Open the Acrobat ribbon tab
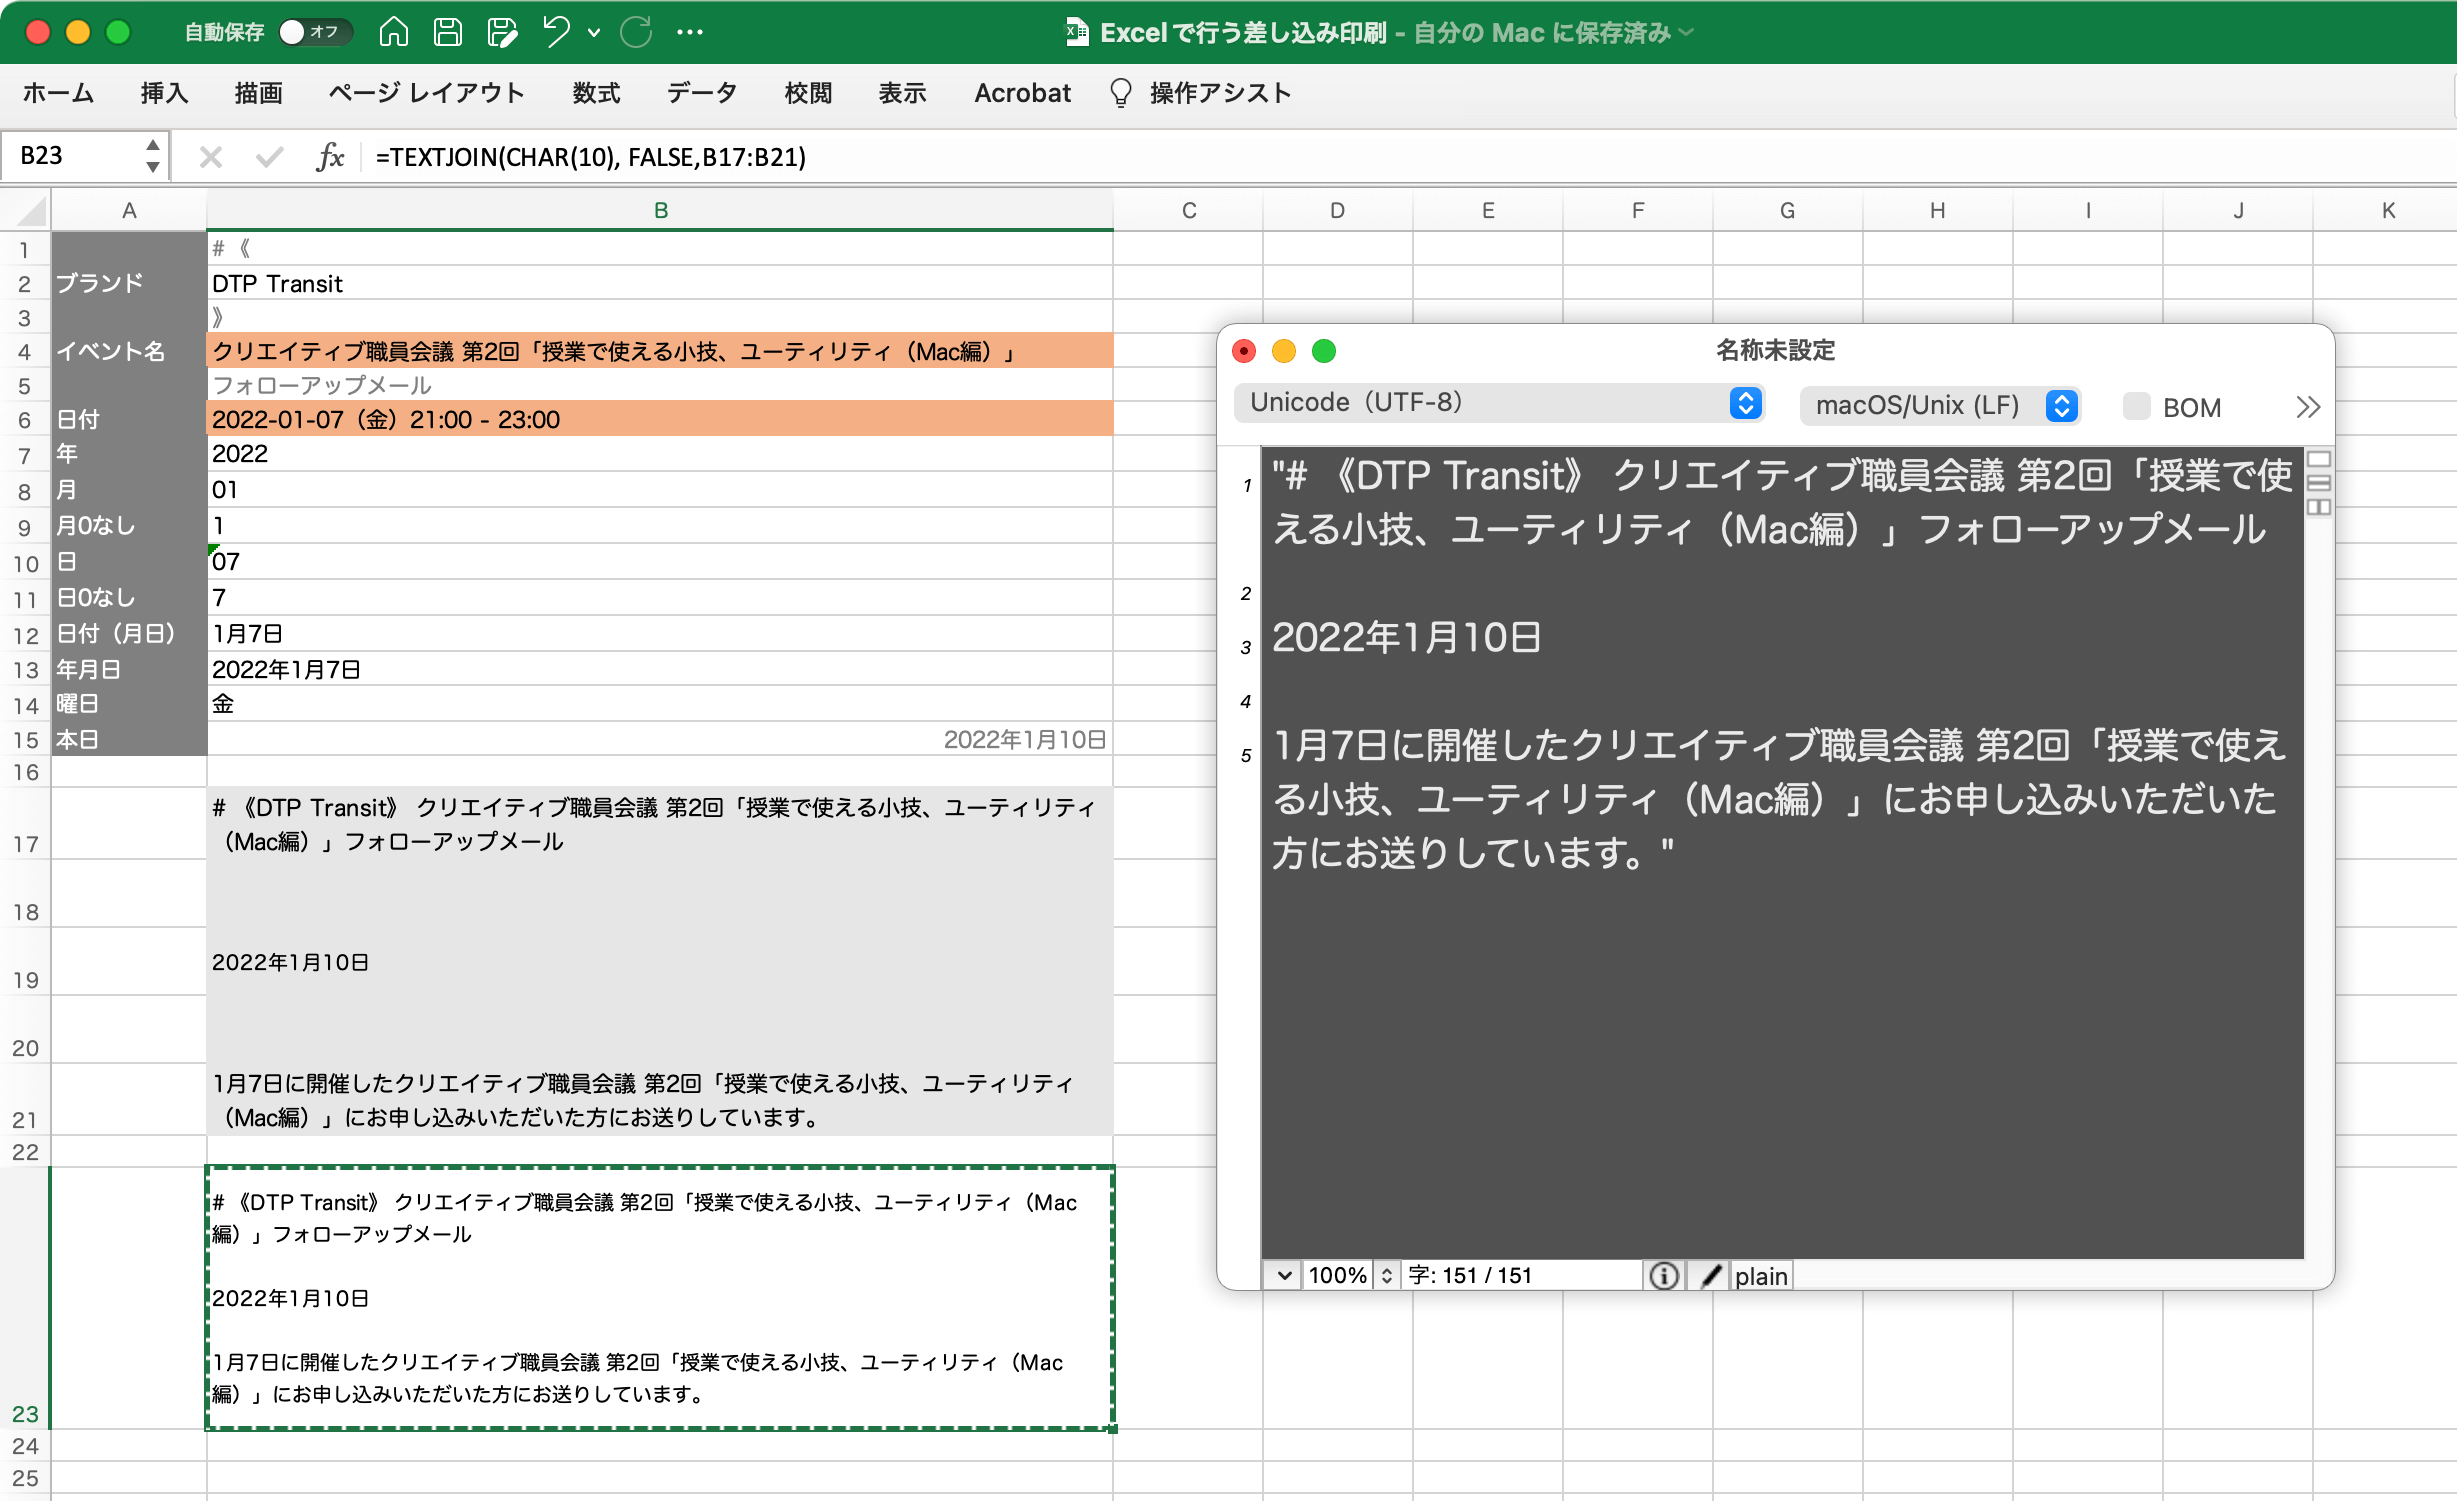 pos(1022,93)
